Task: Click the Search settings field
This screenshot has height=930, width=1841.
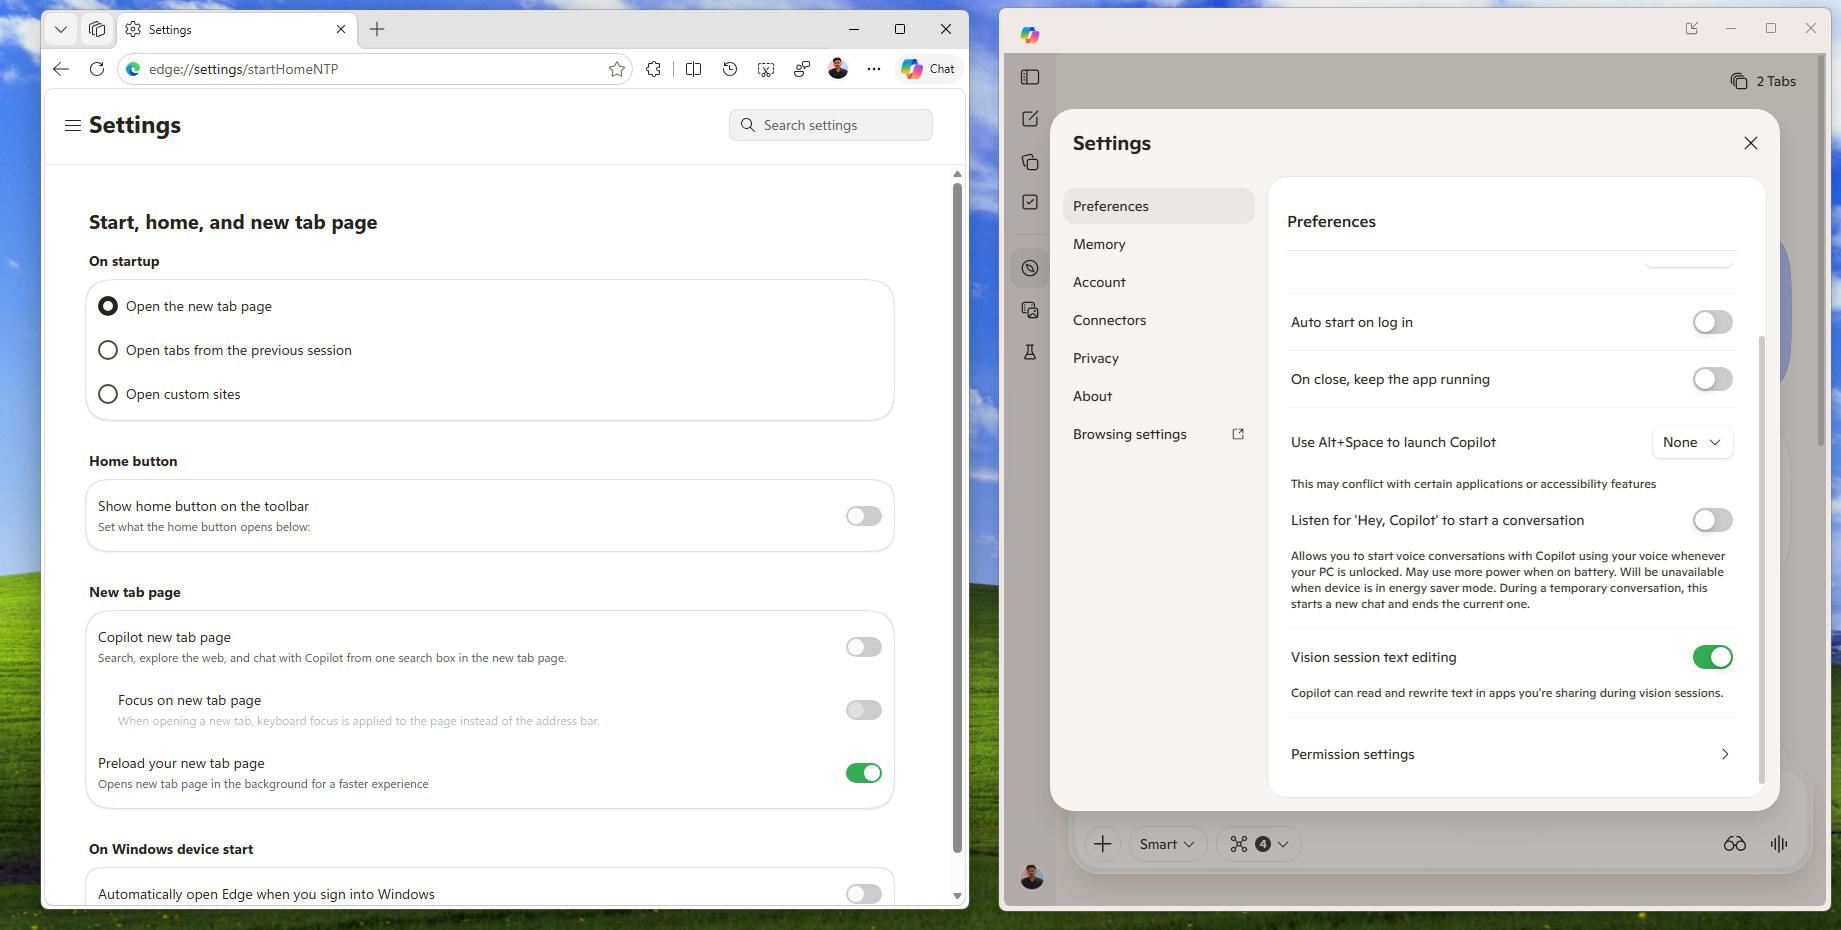Action: coord(830,124)
